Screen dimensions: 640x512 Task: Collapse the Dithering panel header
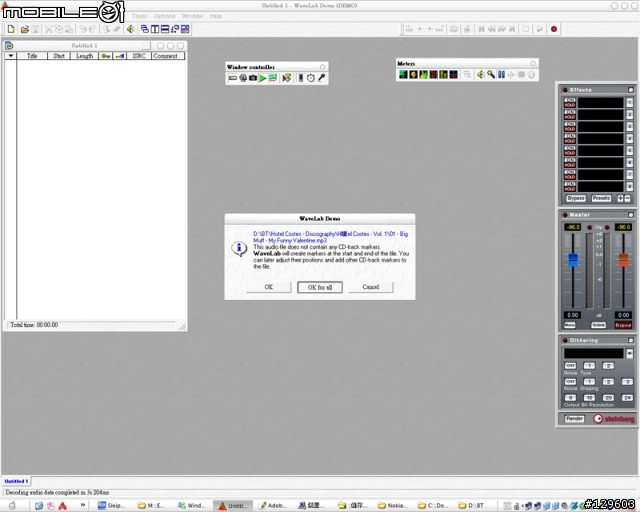631,340
